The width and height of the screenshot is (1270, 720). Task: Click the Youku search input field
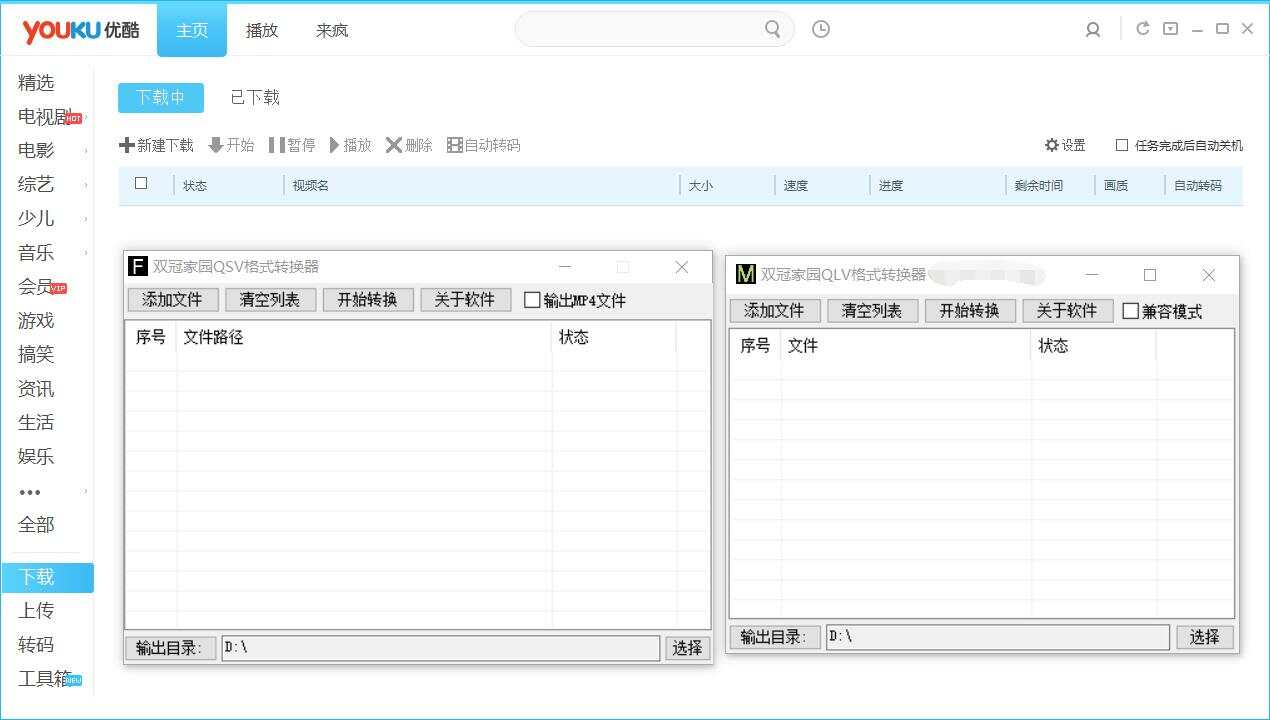[640, 29]
